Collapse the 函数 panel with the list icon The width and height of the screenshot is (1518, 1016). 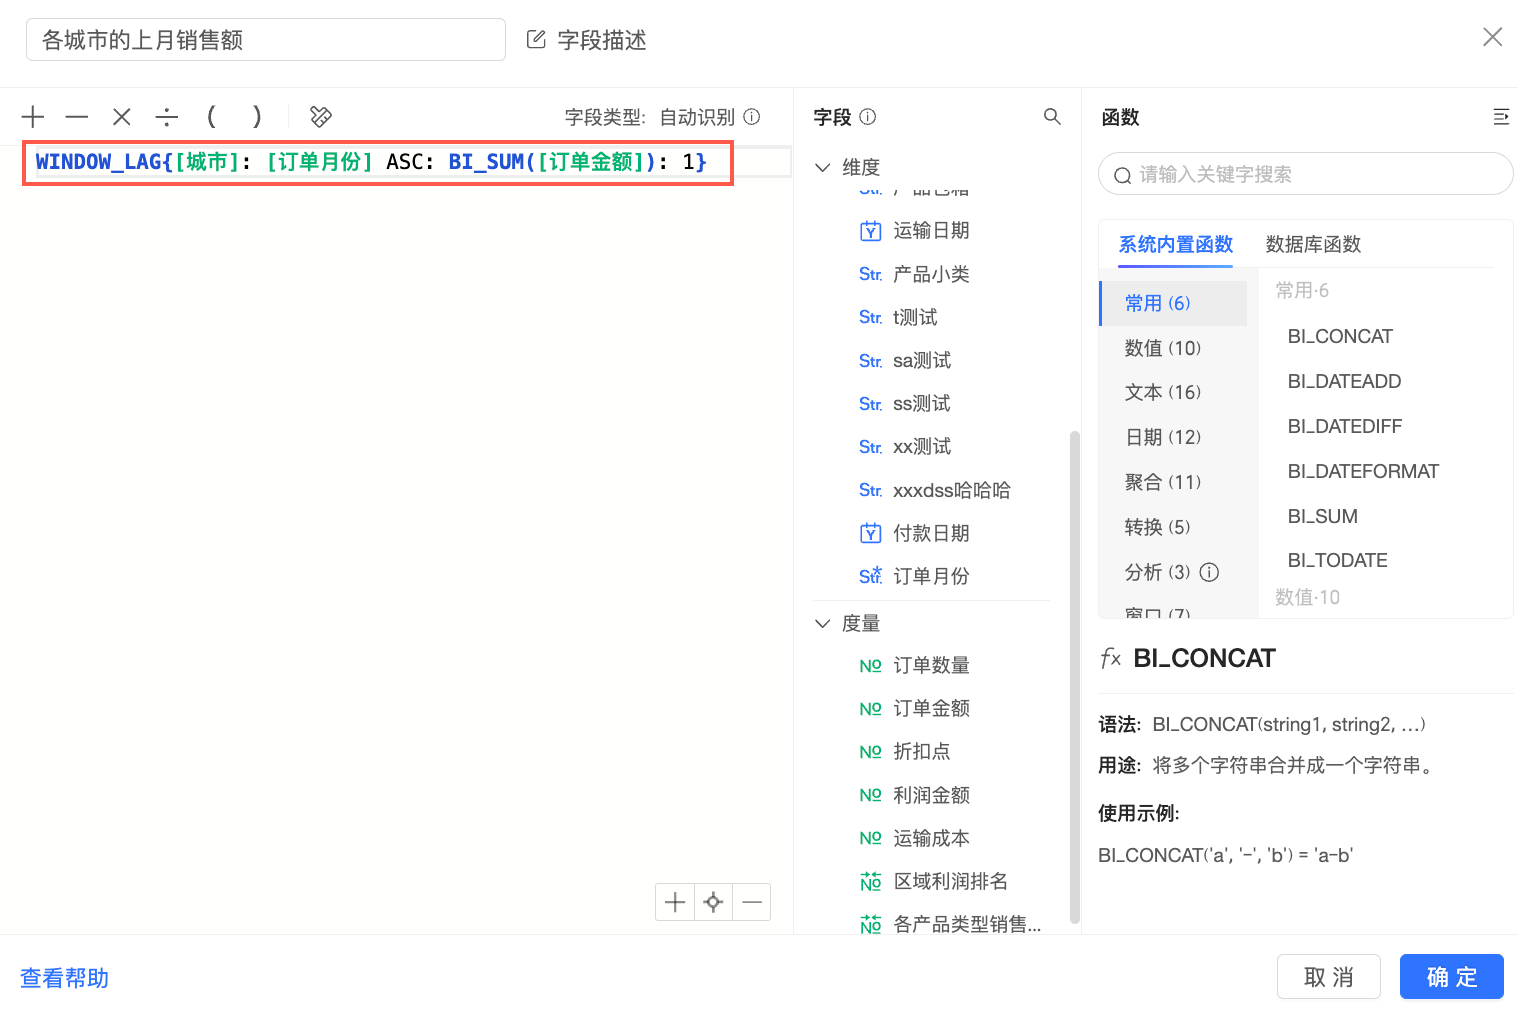(x=1501, y=117)
